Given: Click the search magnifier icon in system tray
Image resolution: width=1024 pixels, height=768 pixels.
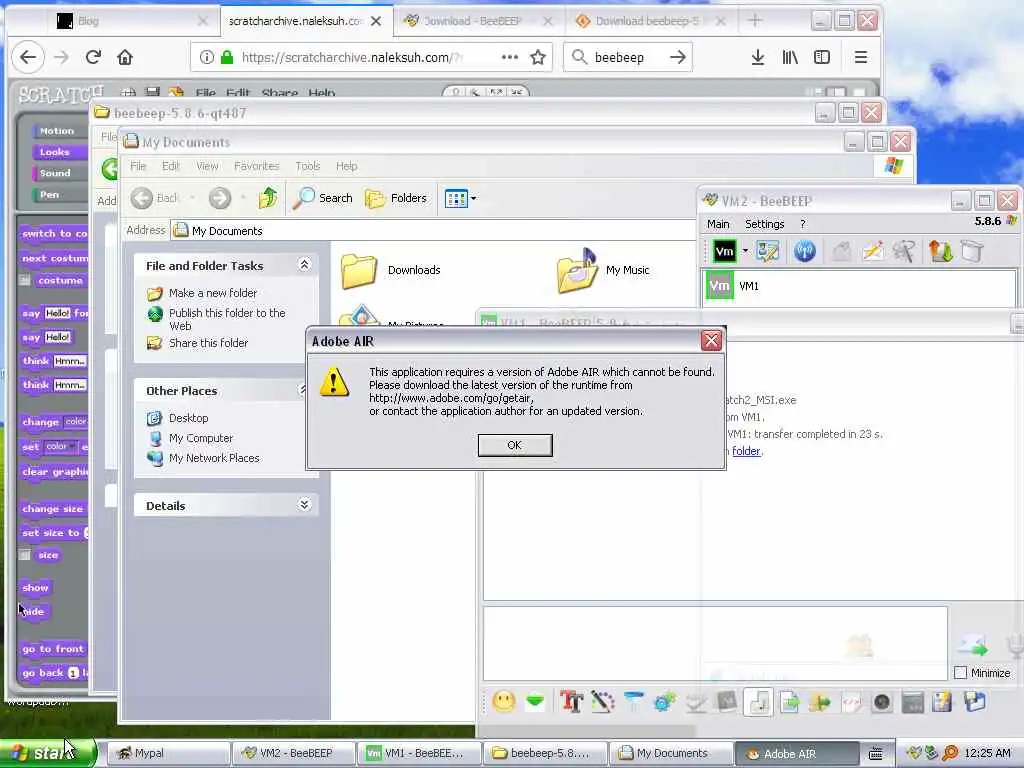Looking at the screenshot, I should tap(950, 753).
